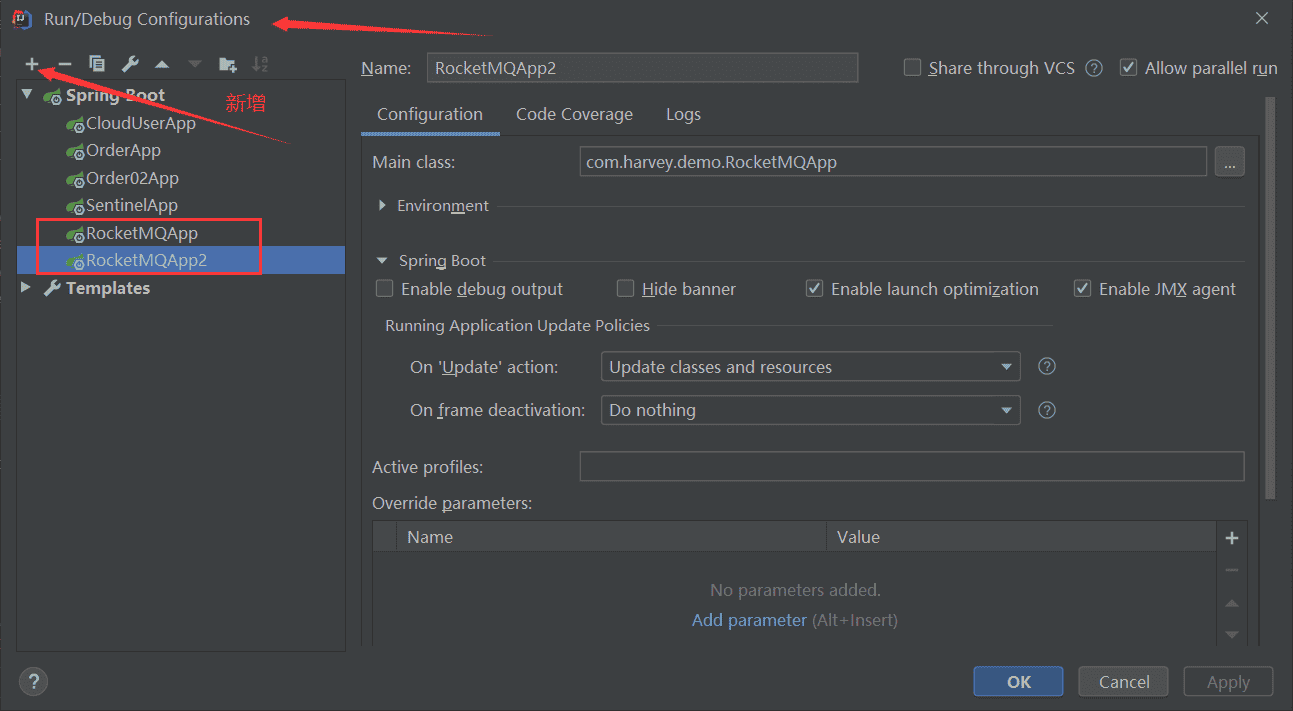The image size is (1293, 711).
Task: Show help for 'Update' action policy
Action: coord(1047,366)
